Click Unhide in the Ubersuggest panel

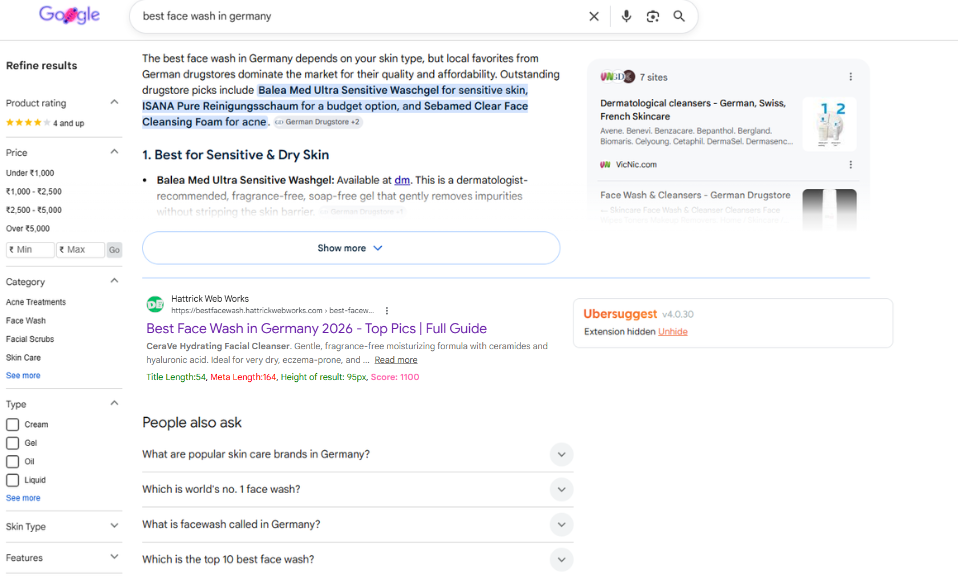tap(673, 332)
